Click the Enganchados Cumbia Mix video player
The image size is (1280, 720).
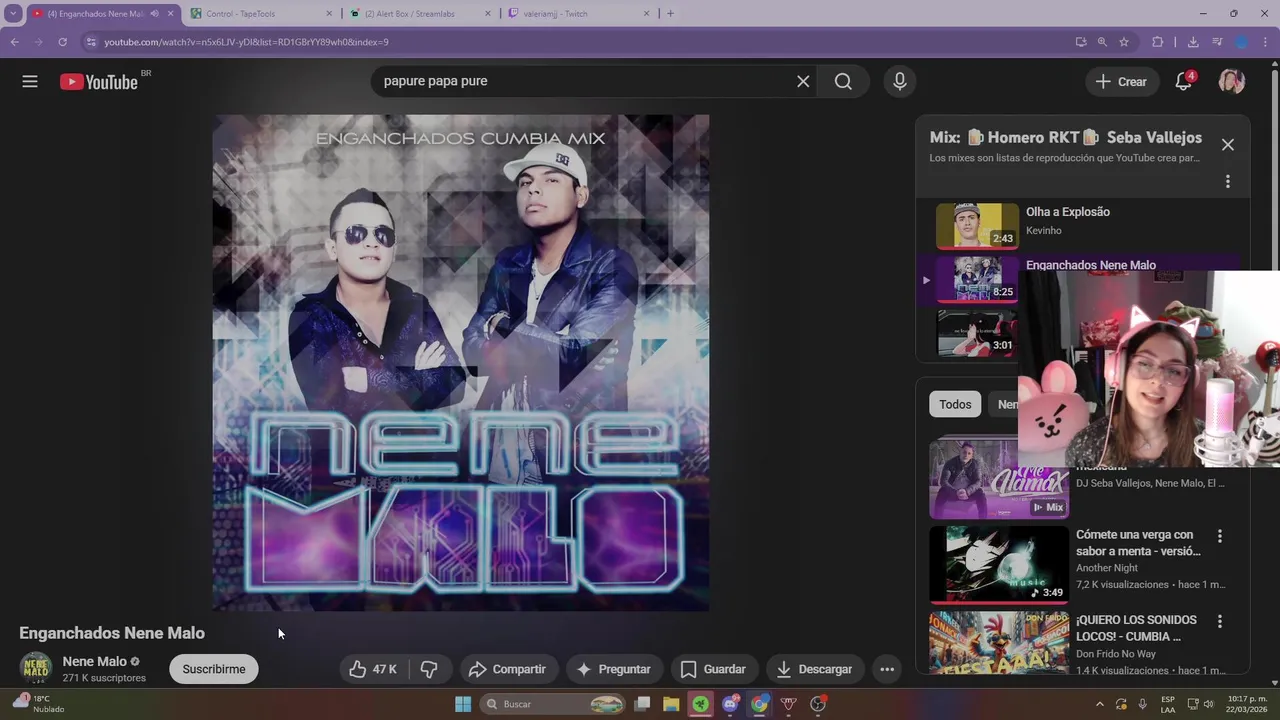[x=461, y=362]
